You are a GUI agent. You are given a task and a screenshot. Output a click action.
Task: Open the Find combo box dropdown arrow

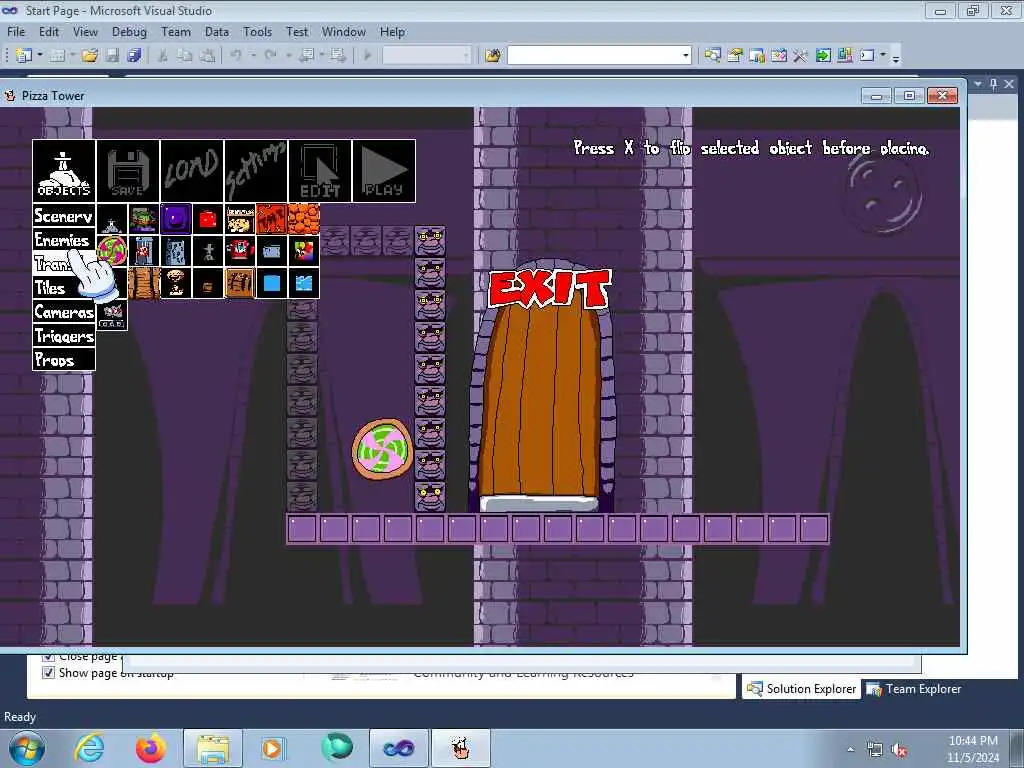[x=686, y=56]
